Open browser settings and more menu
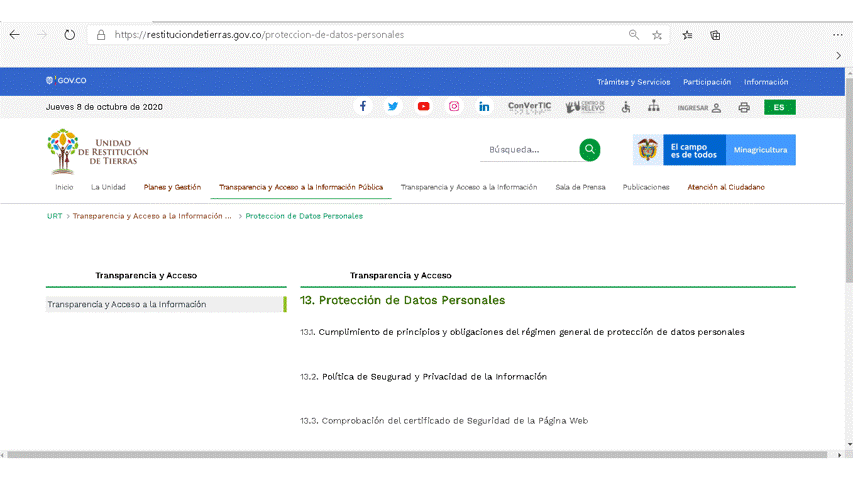853x480 pixels. [838, 35]
